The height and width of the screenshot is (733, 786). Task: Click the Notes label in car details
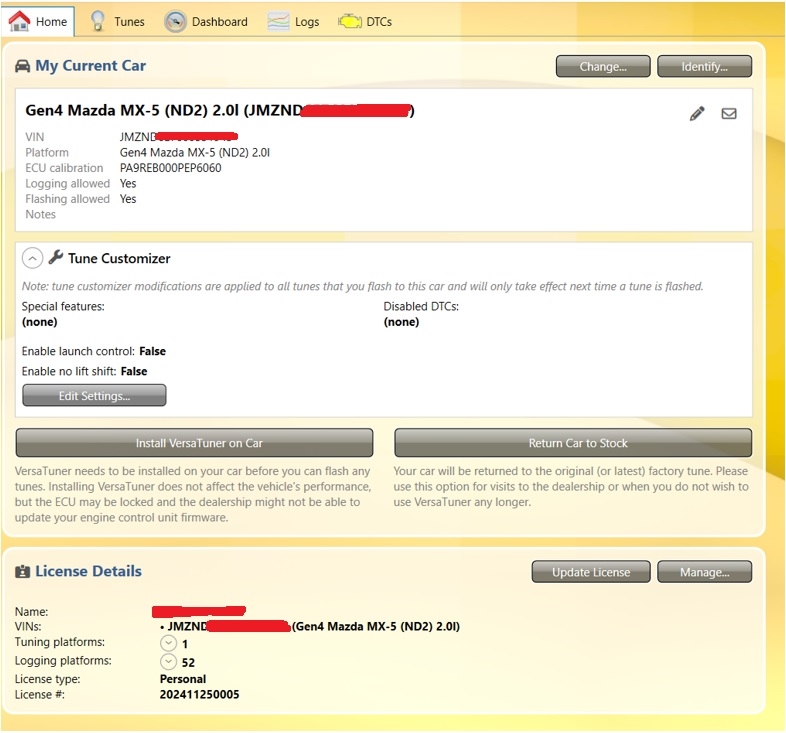(x=41, y=214)
